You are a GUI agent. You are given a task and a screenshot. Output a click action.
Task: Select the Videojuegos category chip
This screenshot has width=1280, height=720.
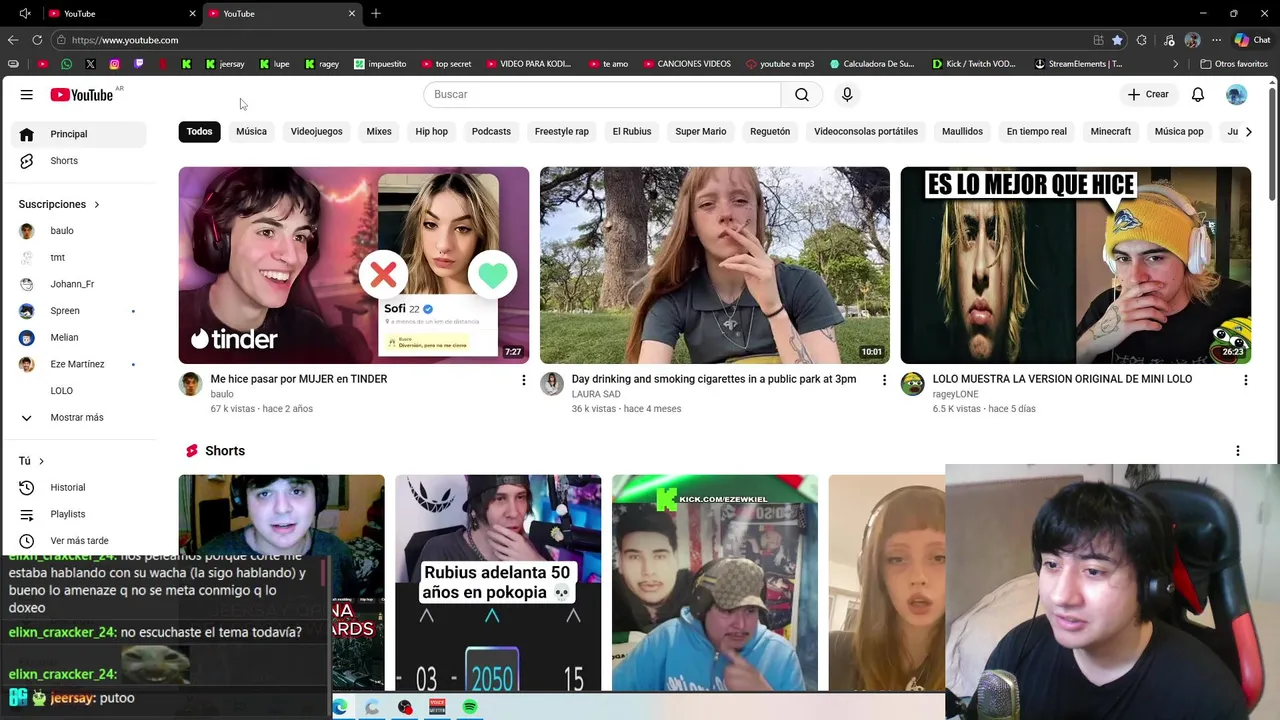point(316,131)
